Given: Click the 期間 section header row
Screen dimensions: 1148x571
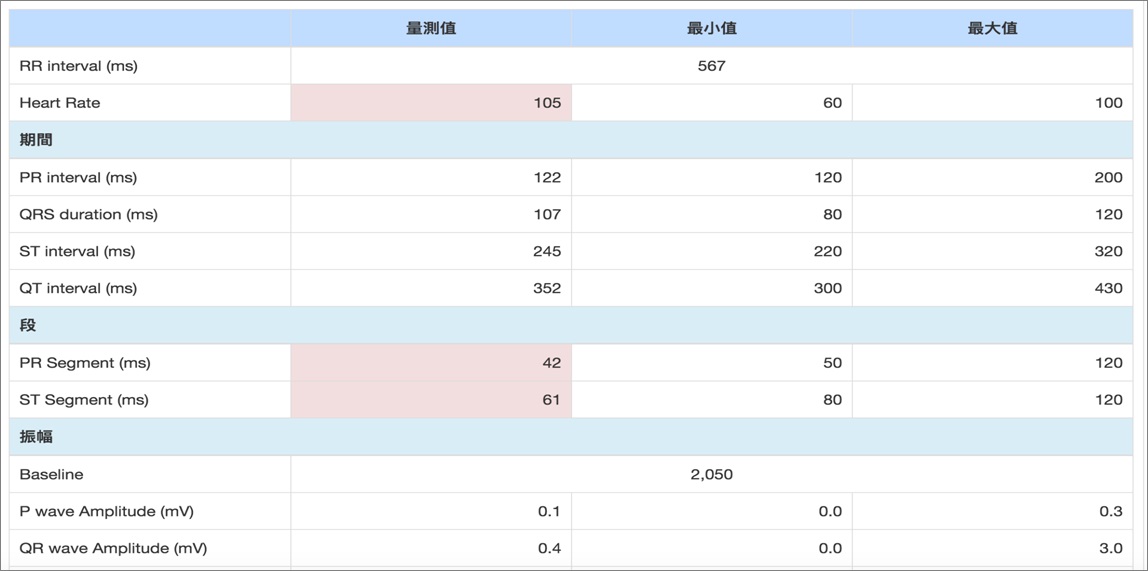Looking at the screenshot, I should coord(36,140).
